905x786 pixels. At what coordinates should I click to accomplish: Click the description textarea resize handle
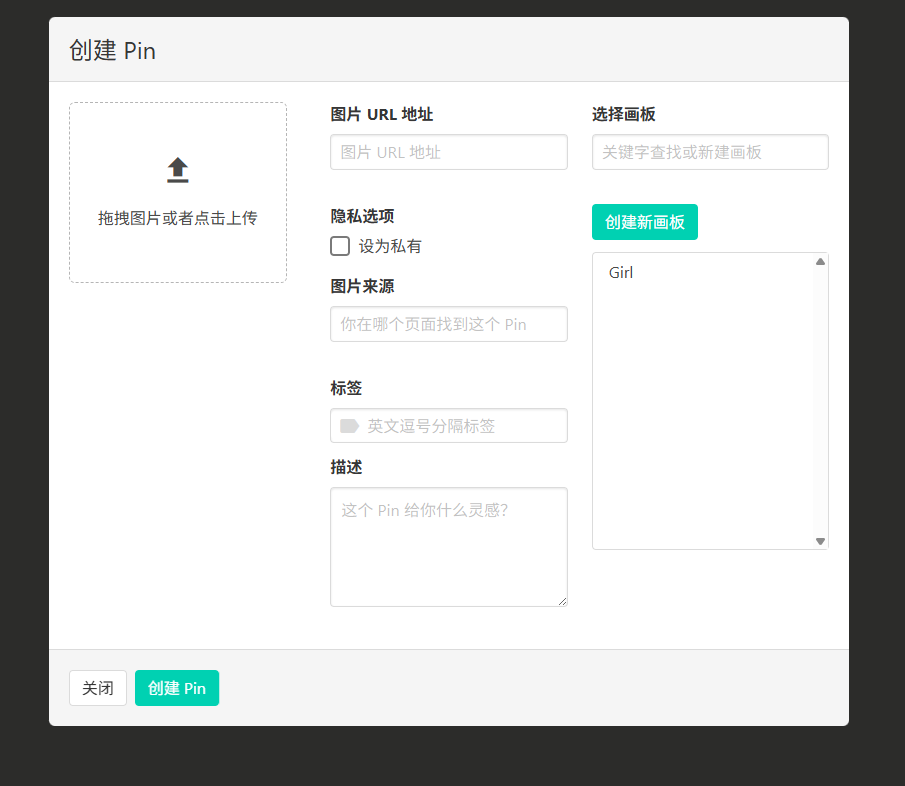(562, 601)
